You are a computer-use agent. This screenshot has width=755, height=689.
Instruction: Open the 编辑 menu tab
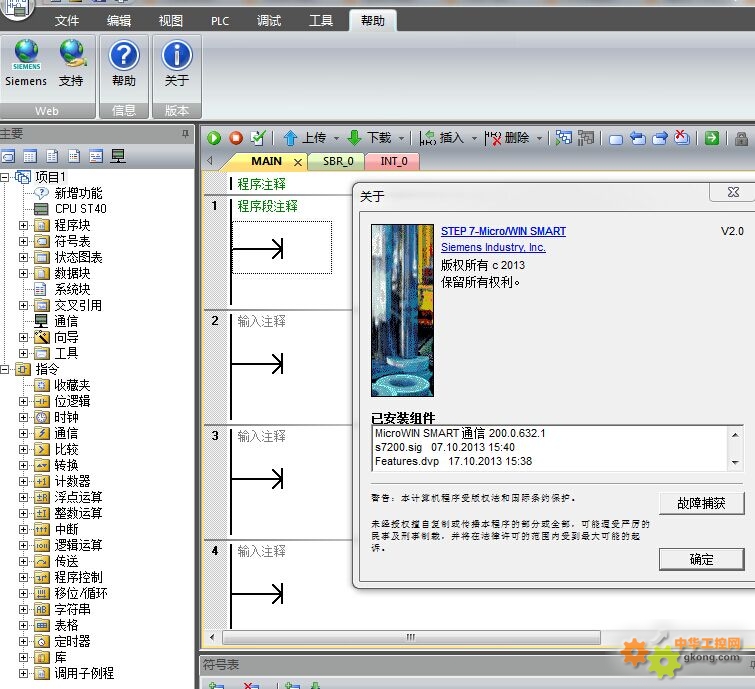[x=118, y=21]
